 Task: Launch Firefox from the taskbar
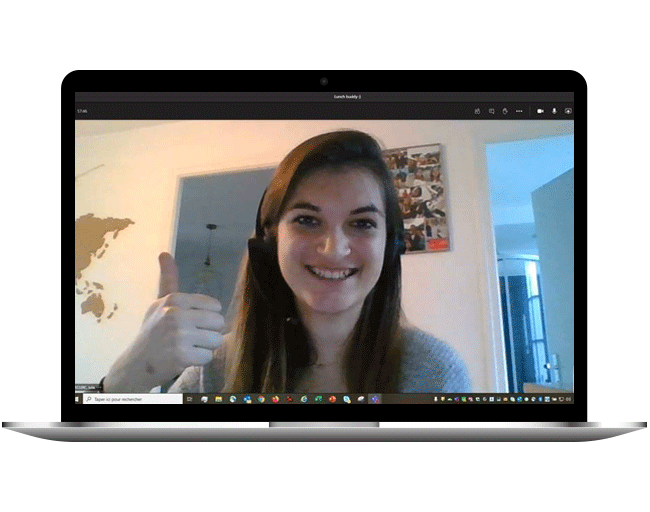click(275, 399)
